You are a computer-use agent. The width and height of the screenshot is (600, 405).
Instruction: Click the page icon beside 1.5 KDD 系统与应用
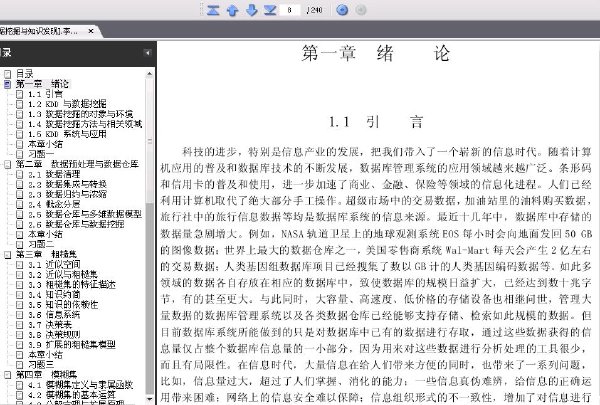pyautogui.click(x=20, y=134)
